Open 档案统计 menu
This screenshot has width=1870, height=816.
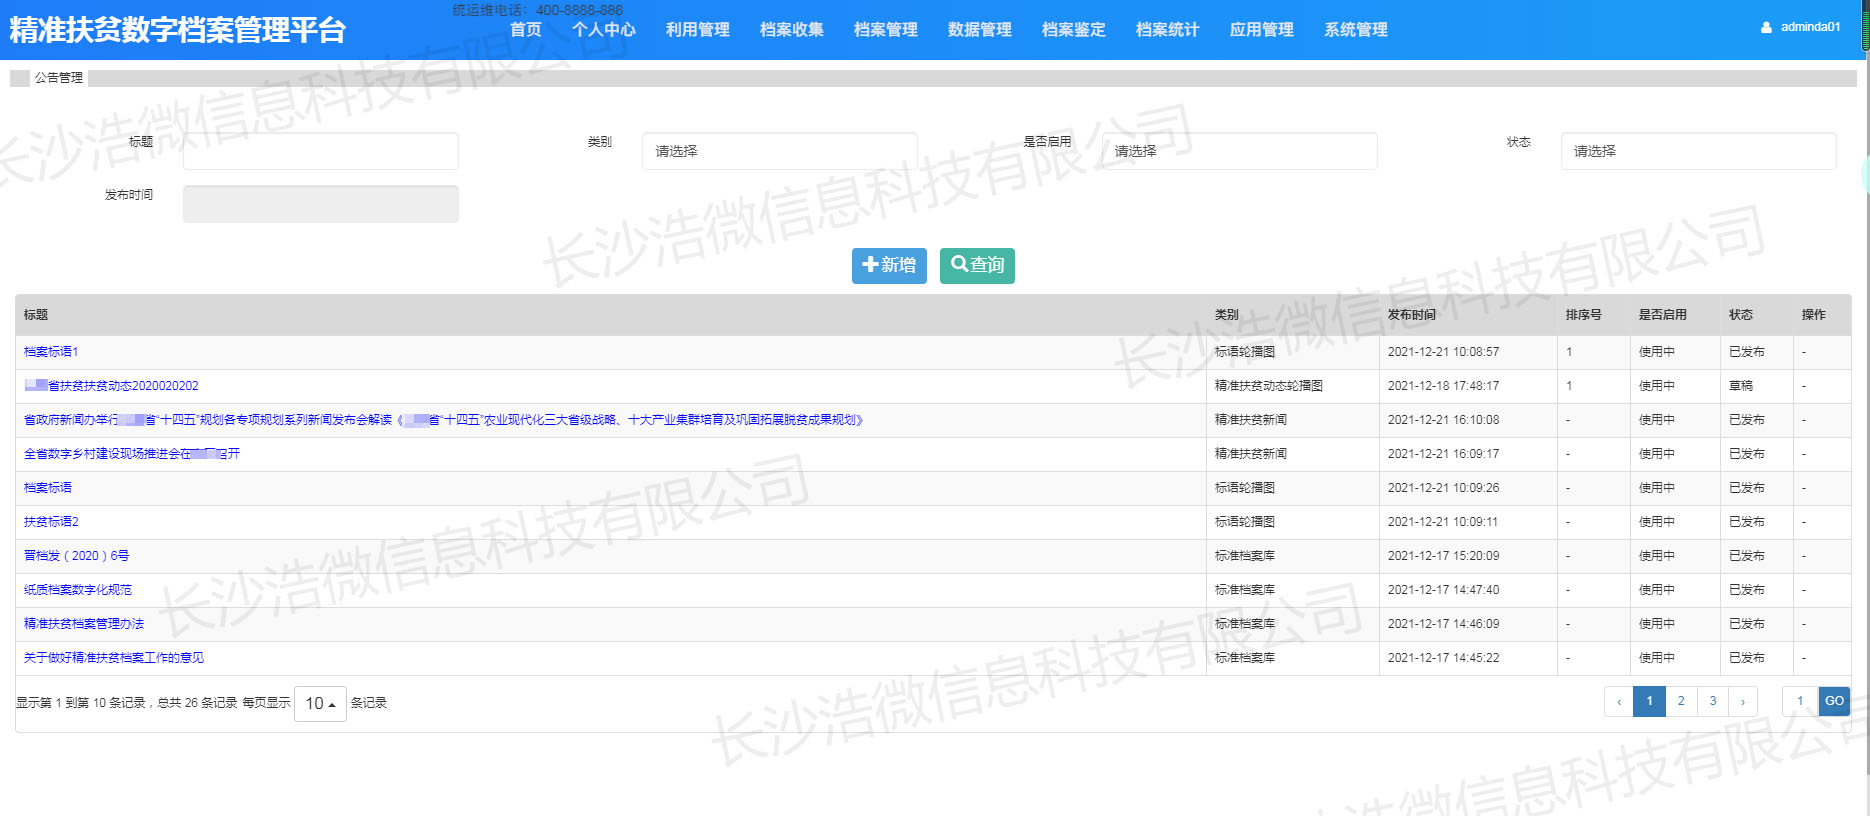[x=1168, y=30]
